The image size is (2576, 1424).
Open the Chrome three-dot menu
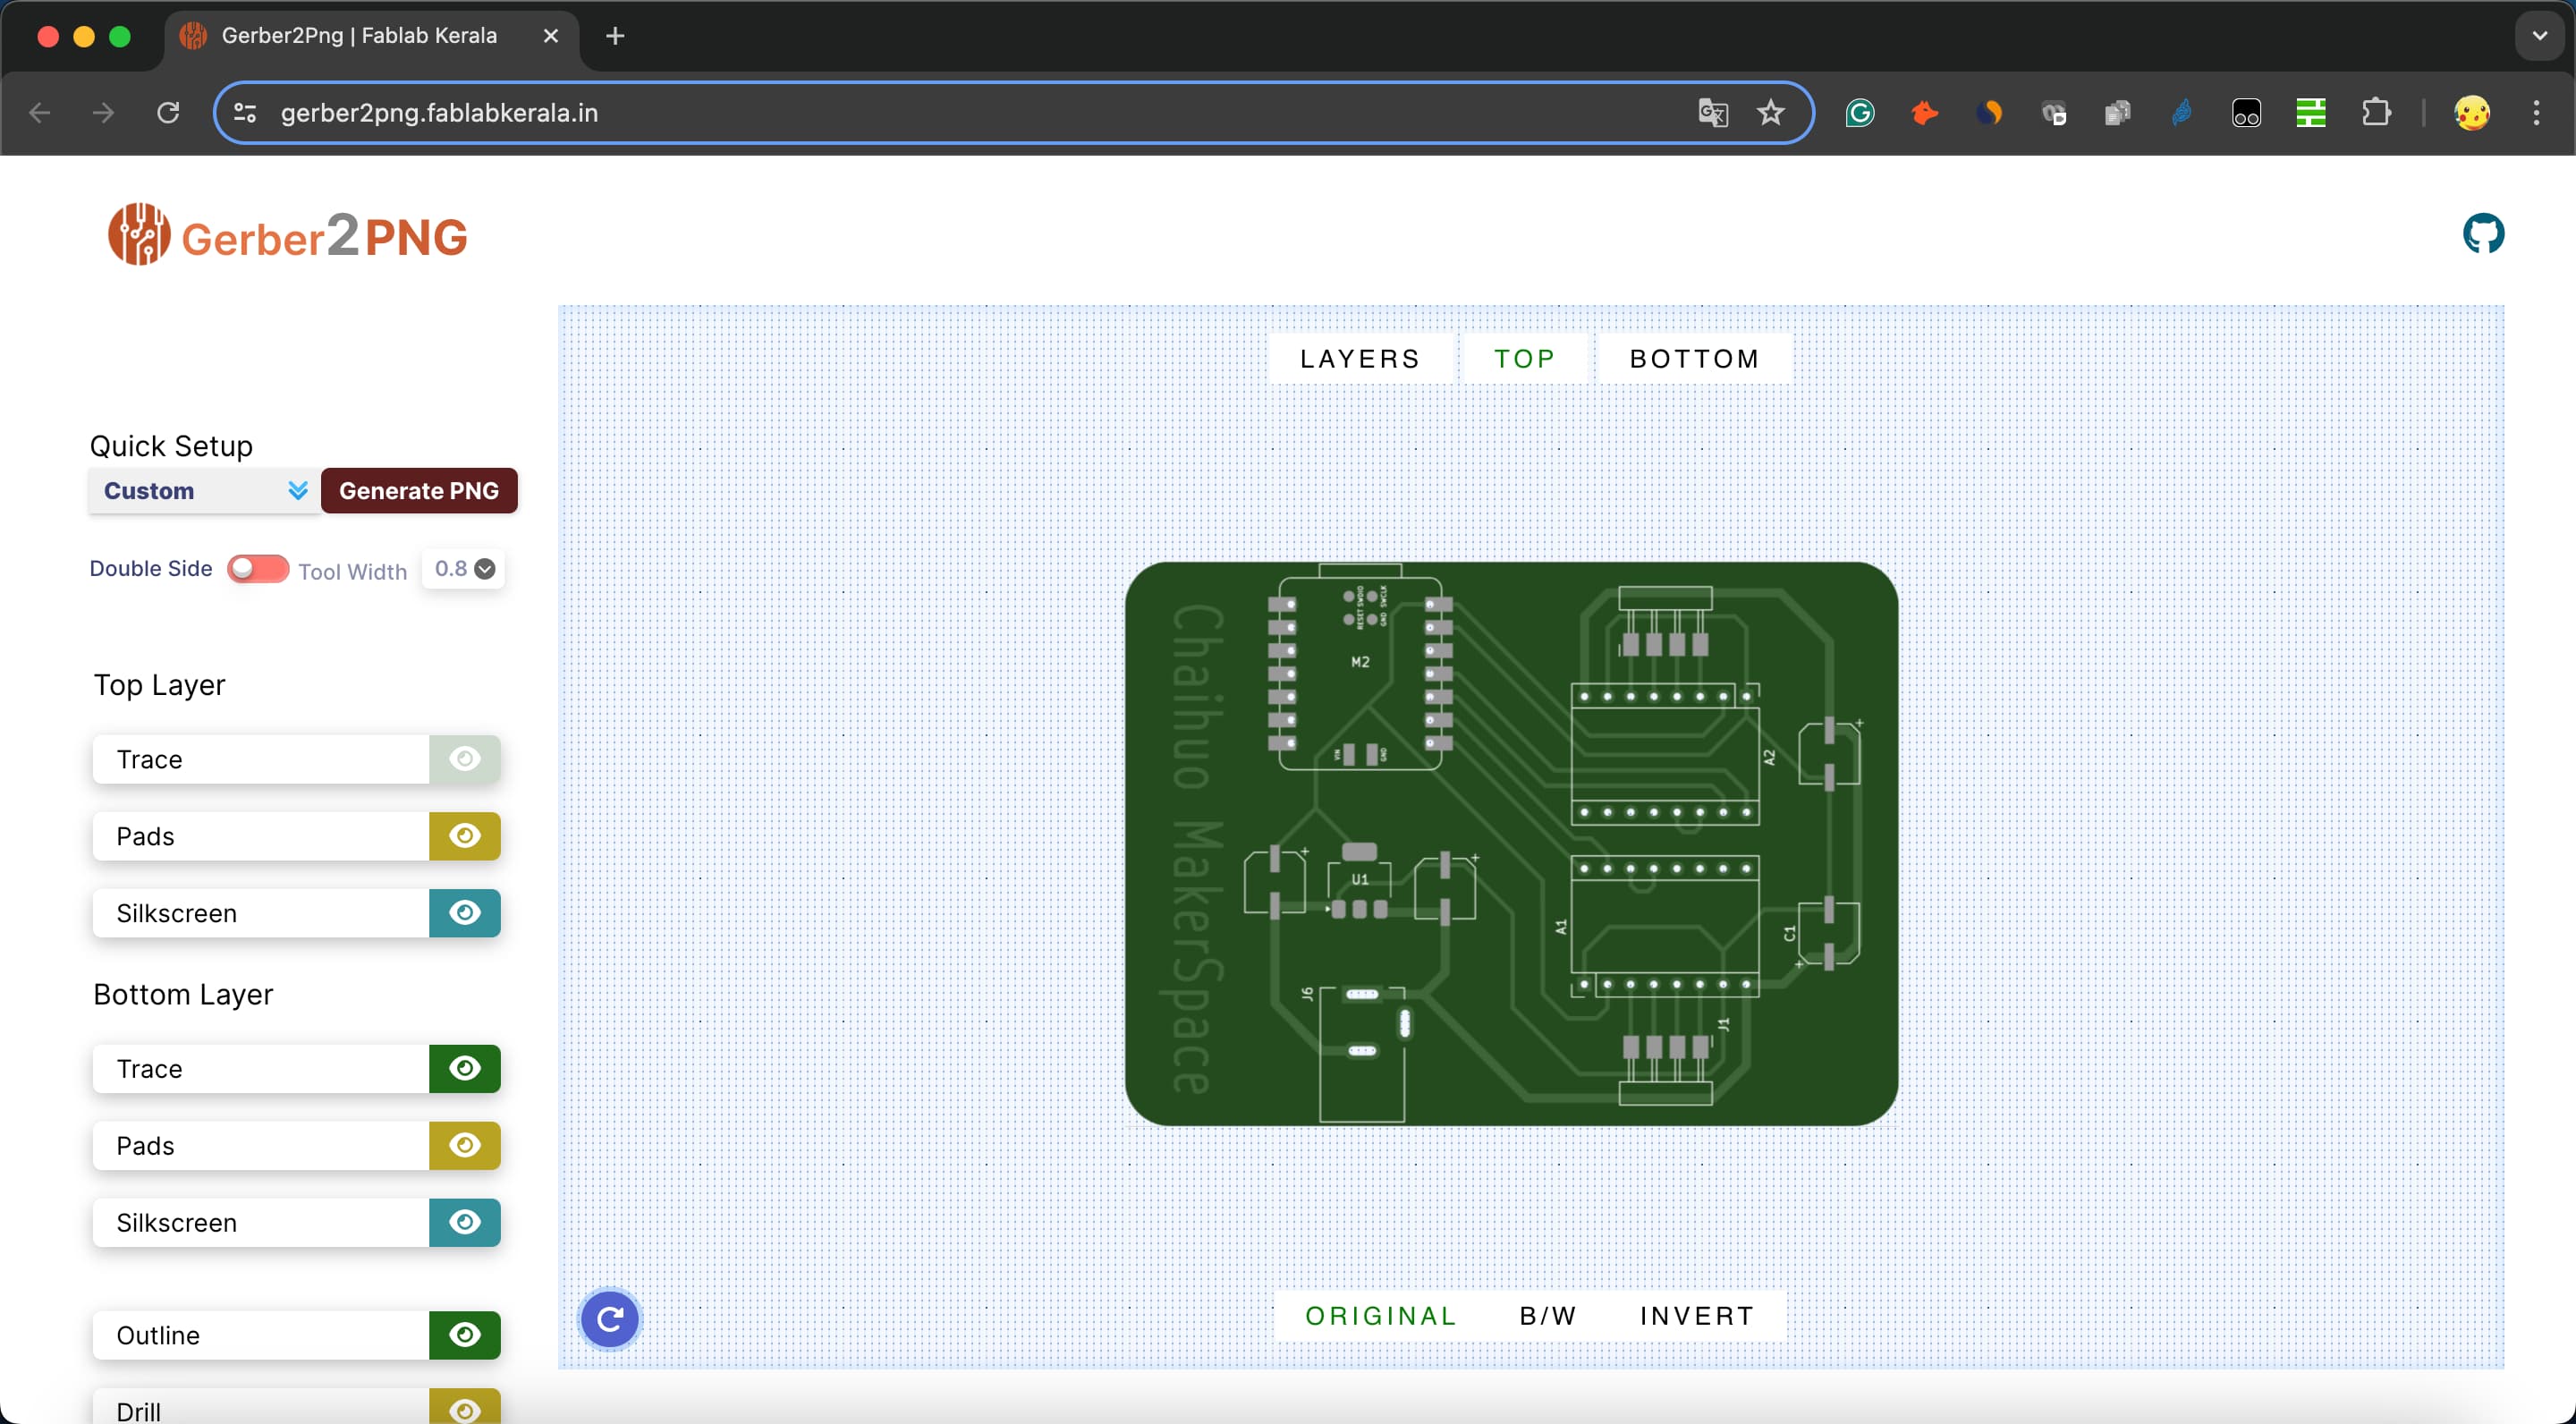[2536, 113]
